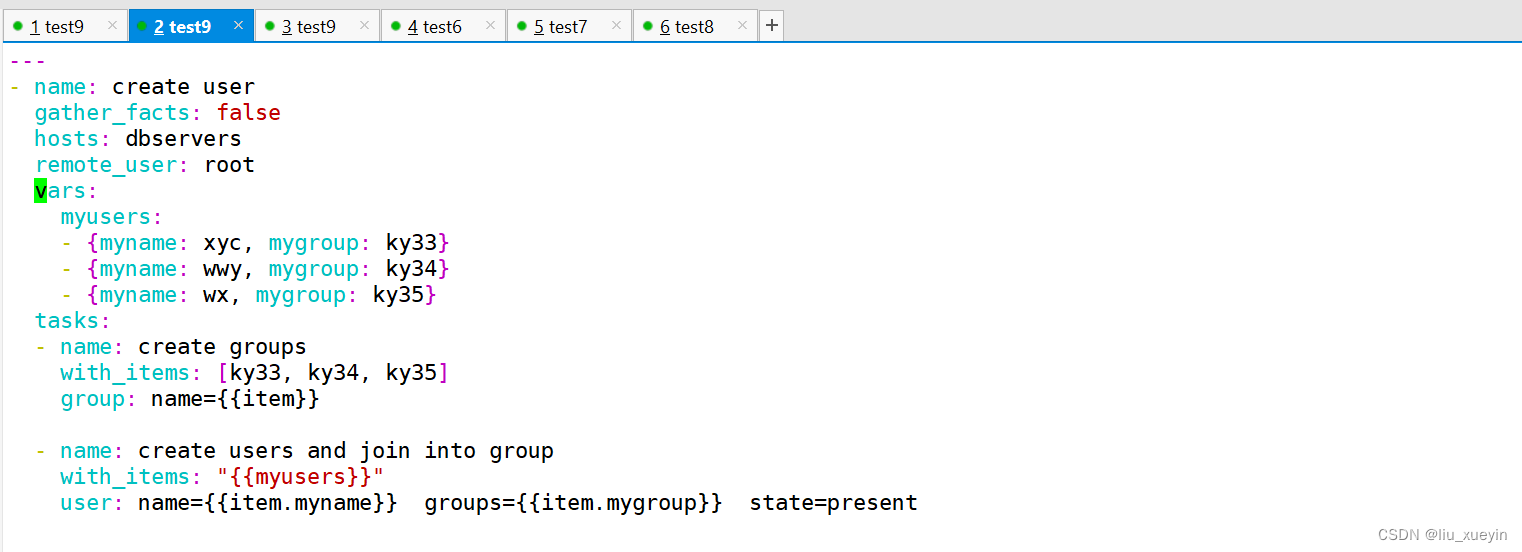
Task: Close the '5 test7' tab
Action: 616,26
